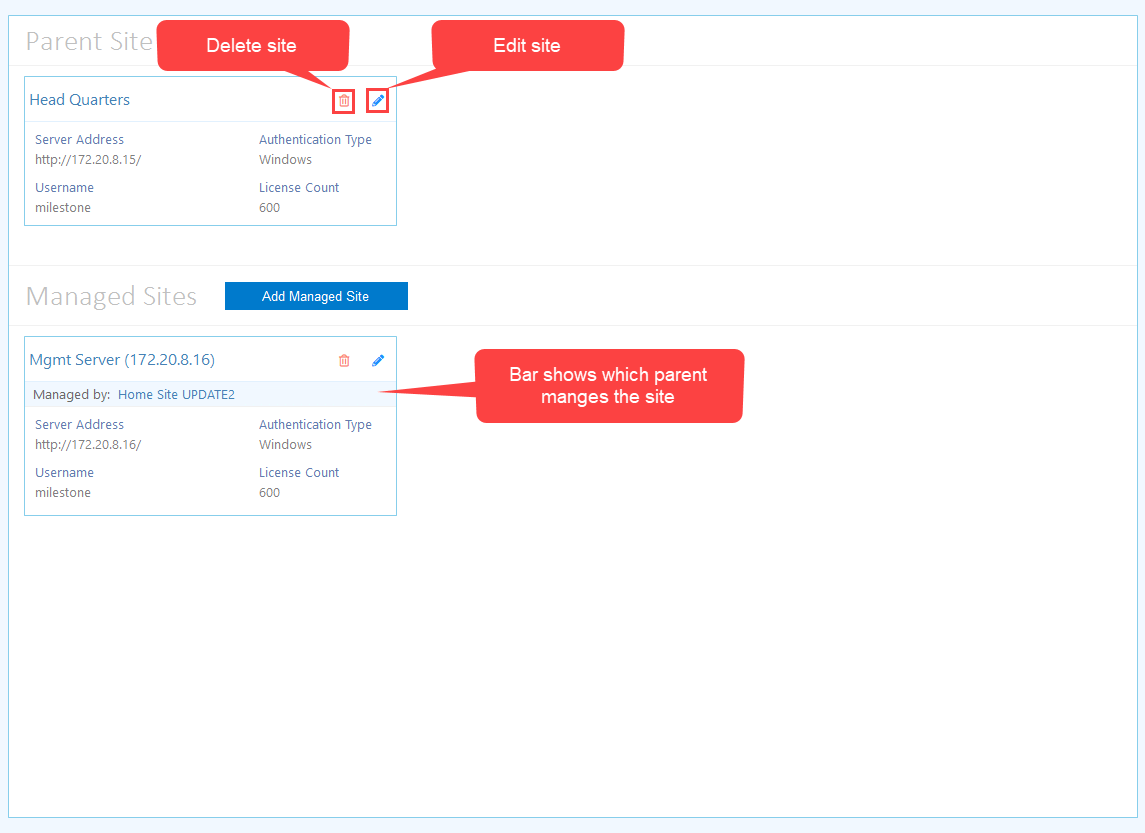The width and height of the screenshot is (1145, 833).
Task: Select the http://172.20.8.15/ server address
Action: pyautogui.click(x=88, y=160)
